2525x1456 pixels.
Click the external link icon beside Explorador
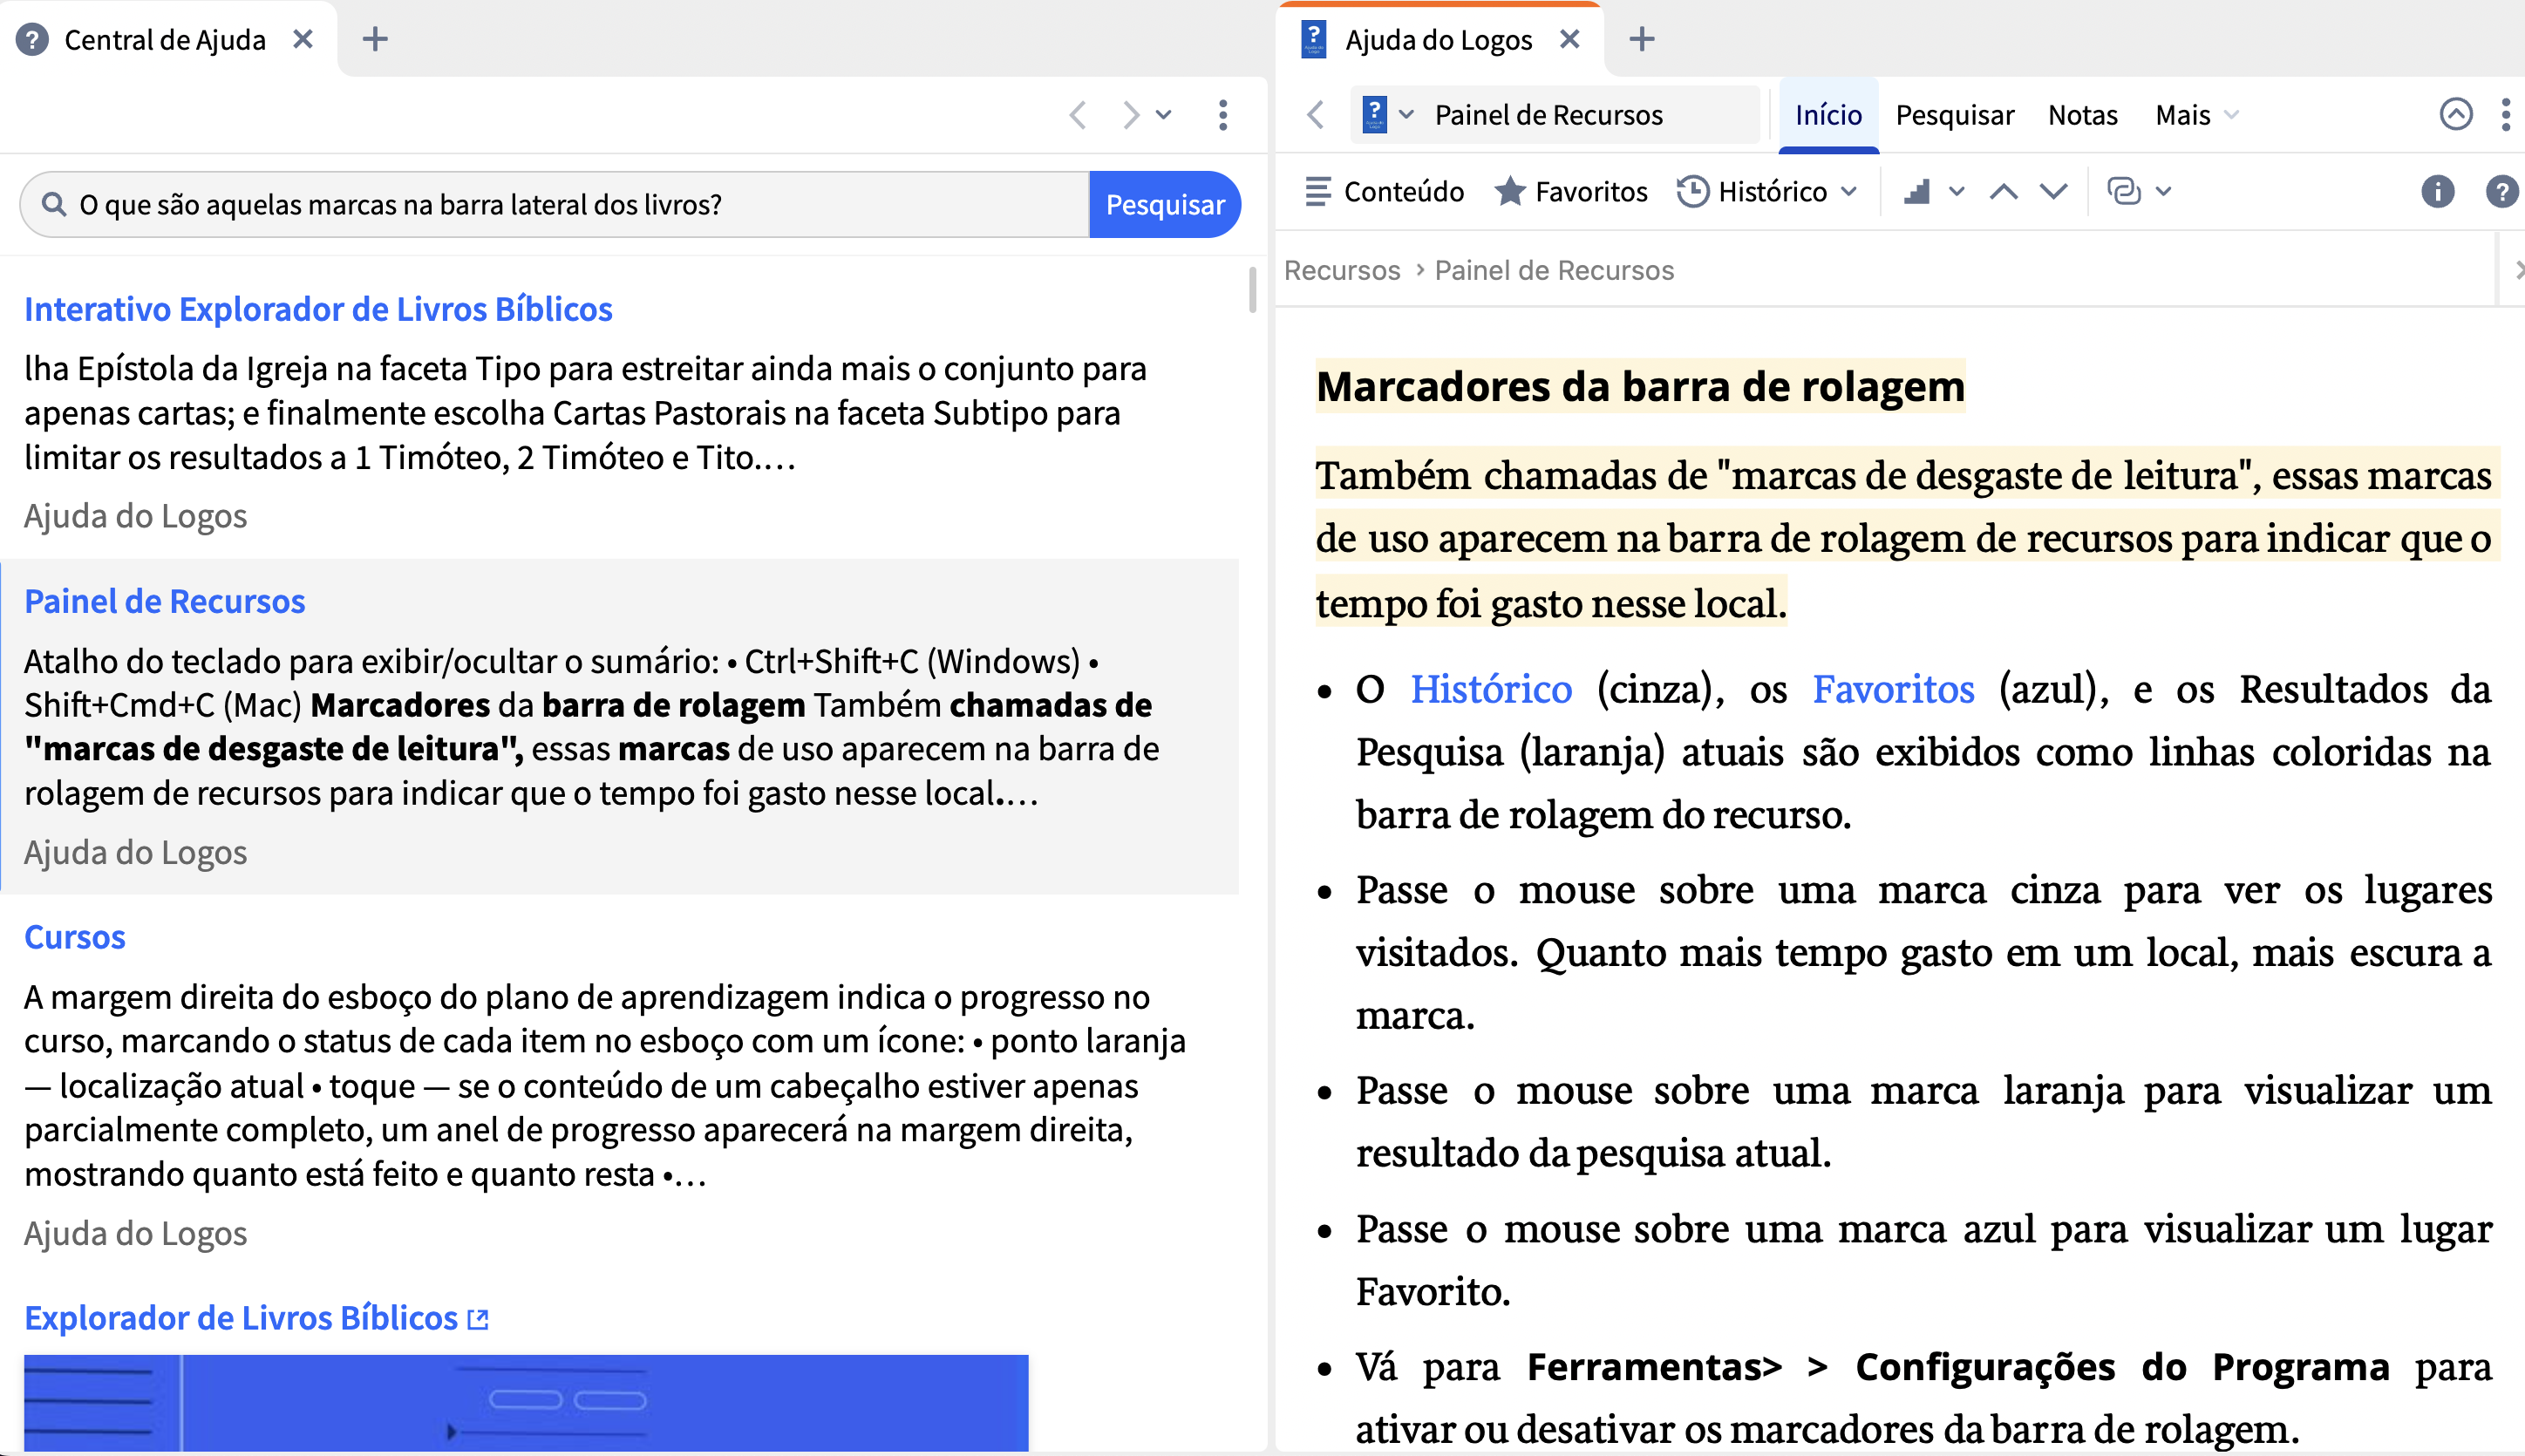(479, 1319)
